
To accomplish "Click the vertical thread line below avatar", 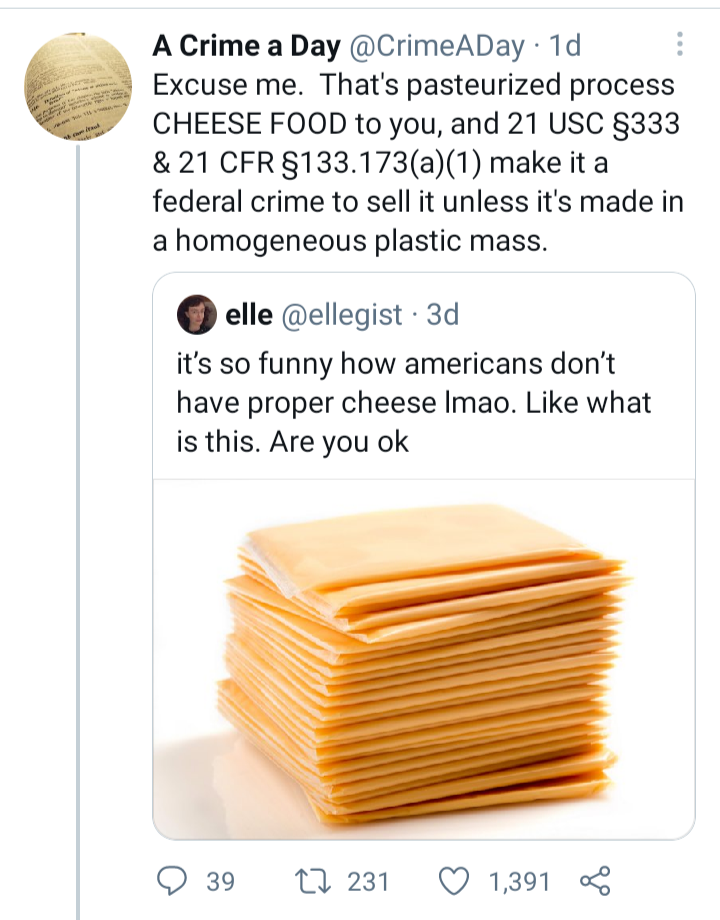I will coord(78,500).
